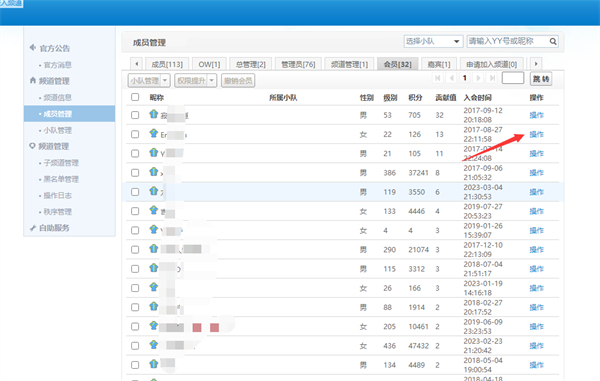
Task: Click the page number input box beside 跳转
Action: coord(513,78)
